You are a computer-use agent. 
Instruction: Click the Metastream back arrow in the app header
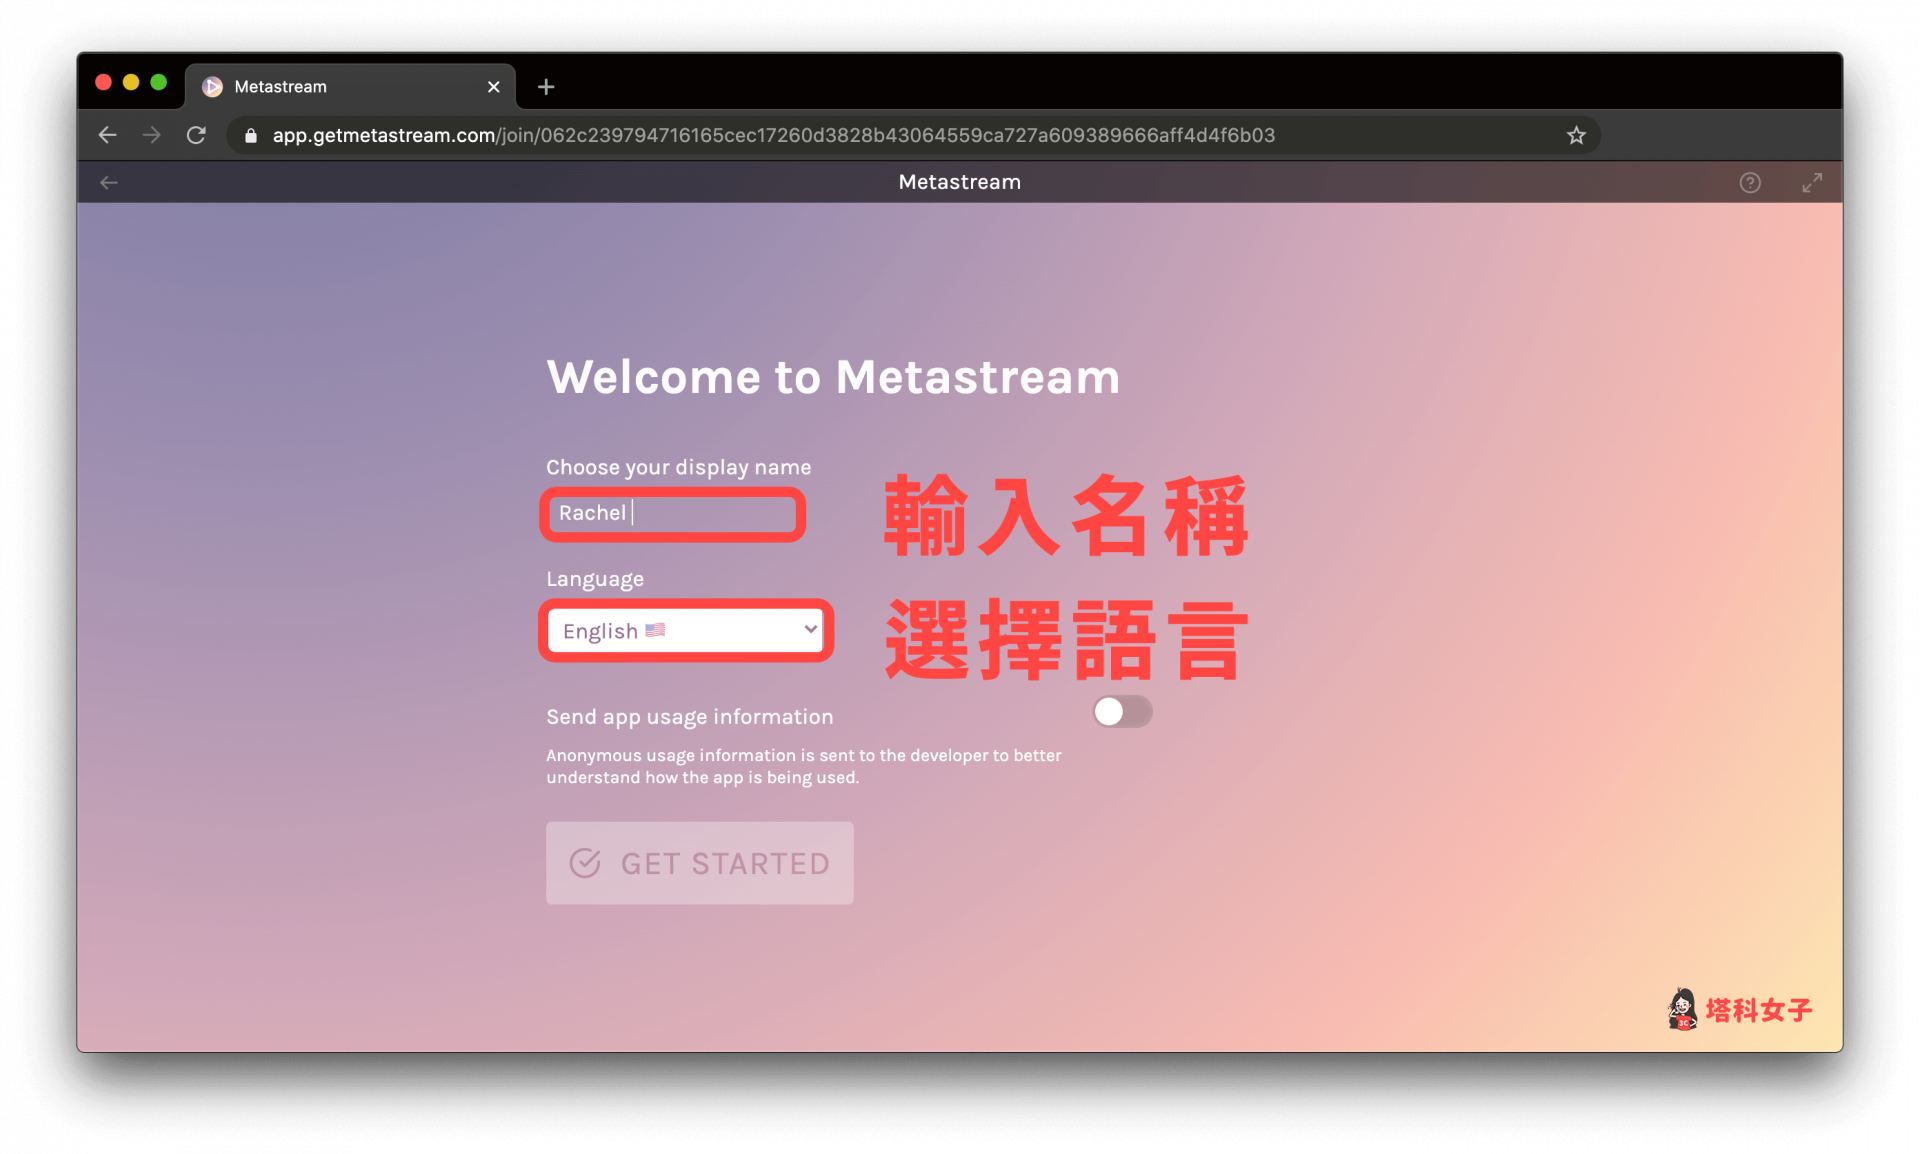click(108, 182)
